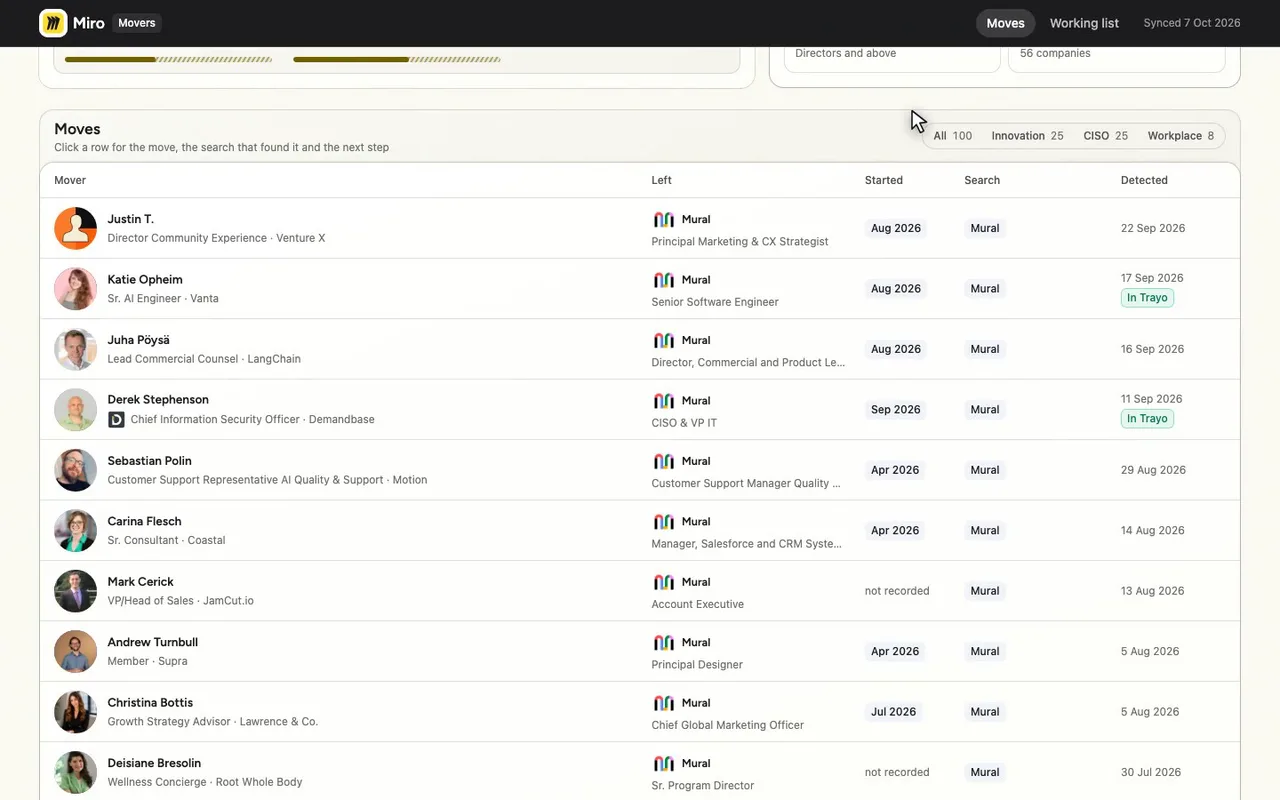Filter moves by Workplace 8
Viewport: 1280px width, 800px height.
(1180, 136)
